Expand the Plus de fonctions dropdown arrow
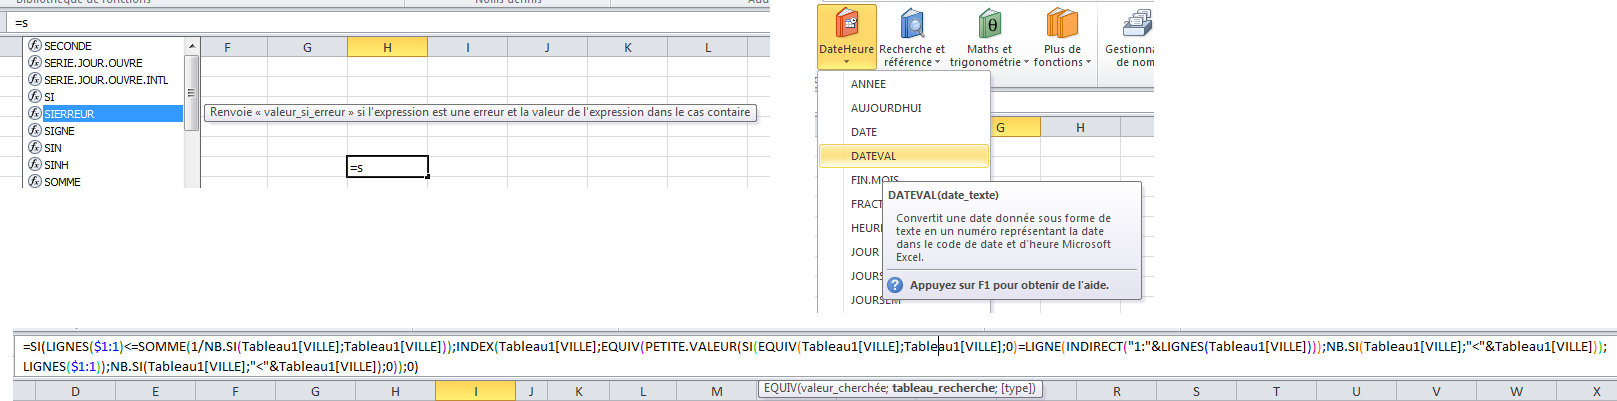The width and height of the screenshot is (1617, 401). click(x=1089, y=63)
